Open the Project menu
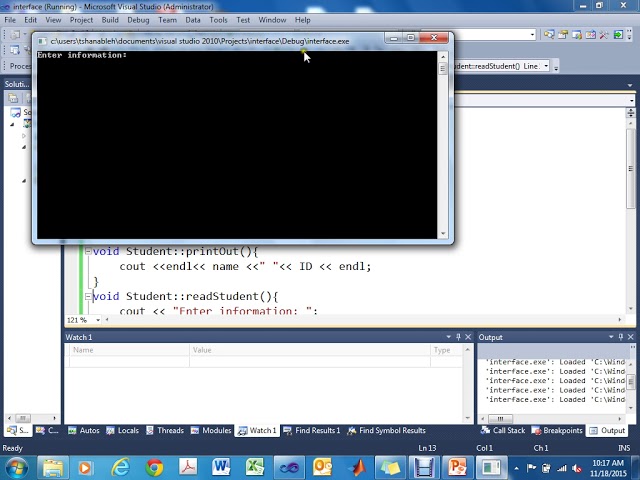The width and height of the screenshot is (640, 480). 81,20
